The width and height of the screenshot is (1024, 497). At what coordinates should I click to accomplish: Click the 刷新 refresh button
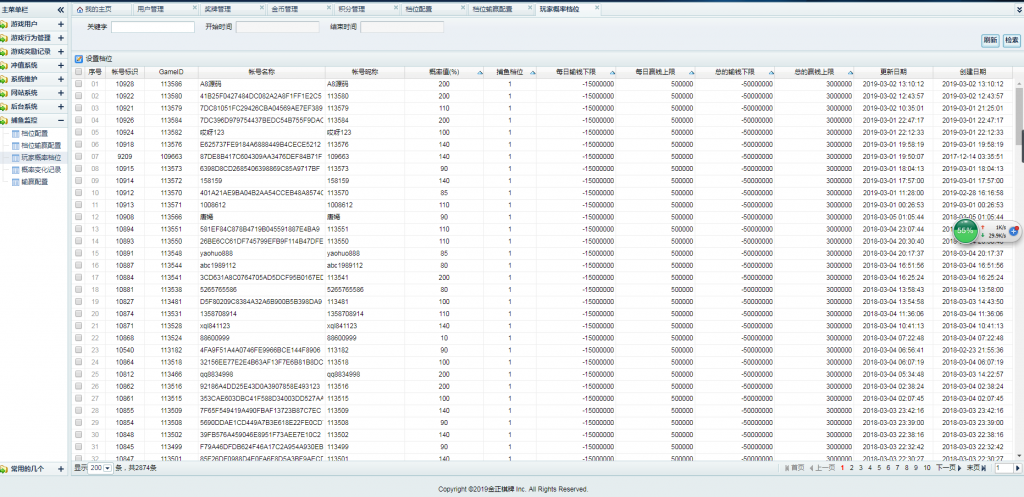990,41
